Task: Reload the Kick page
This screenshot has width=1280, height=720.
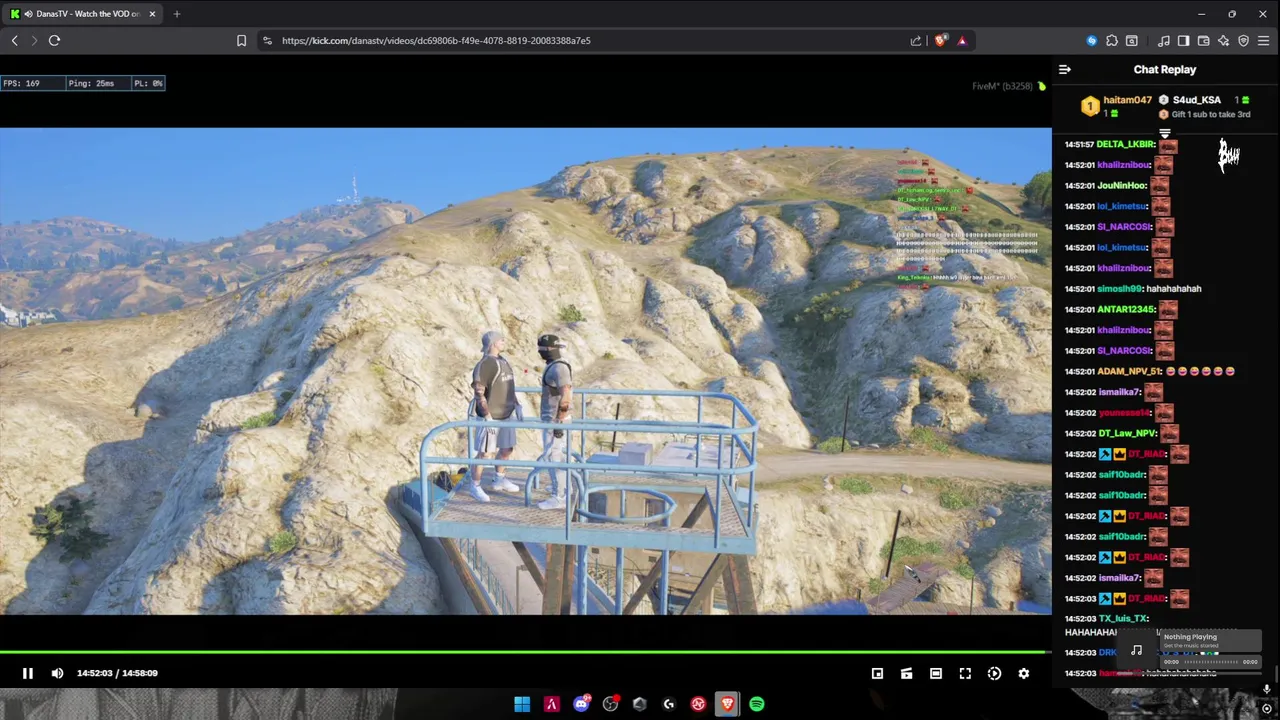Action: [x=54, y=41]
